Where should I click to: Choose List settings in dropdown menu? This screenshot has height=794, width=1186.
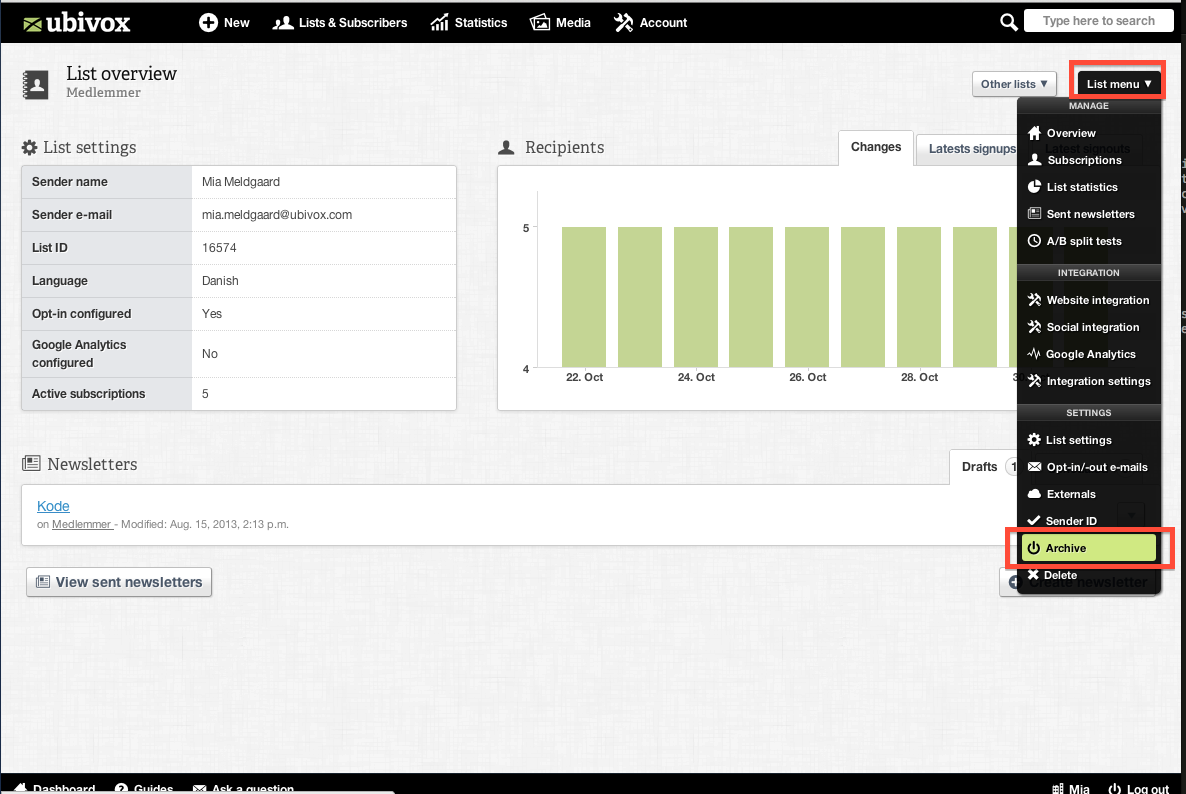(x=1088, y=440)
